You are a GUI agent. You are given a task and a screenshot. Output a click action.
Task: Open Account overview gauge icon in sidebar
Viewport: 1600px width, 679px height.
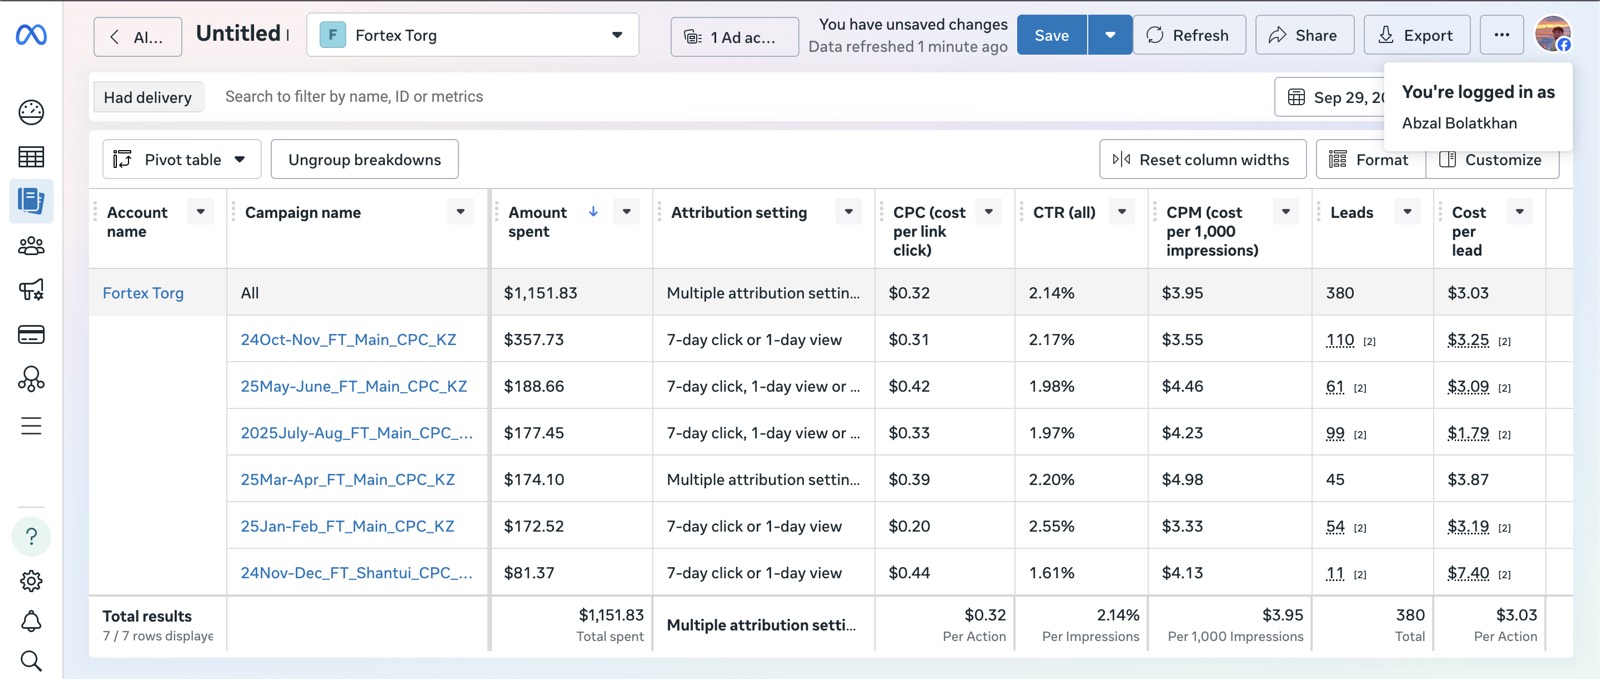pos(31,112)
